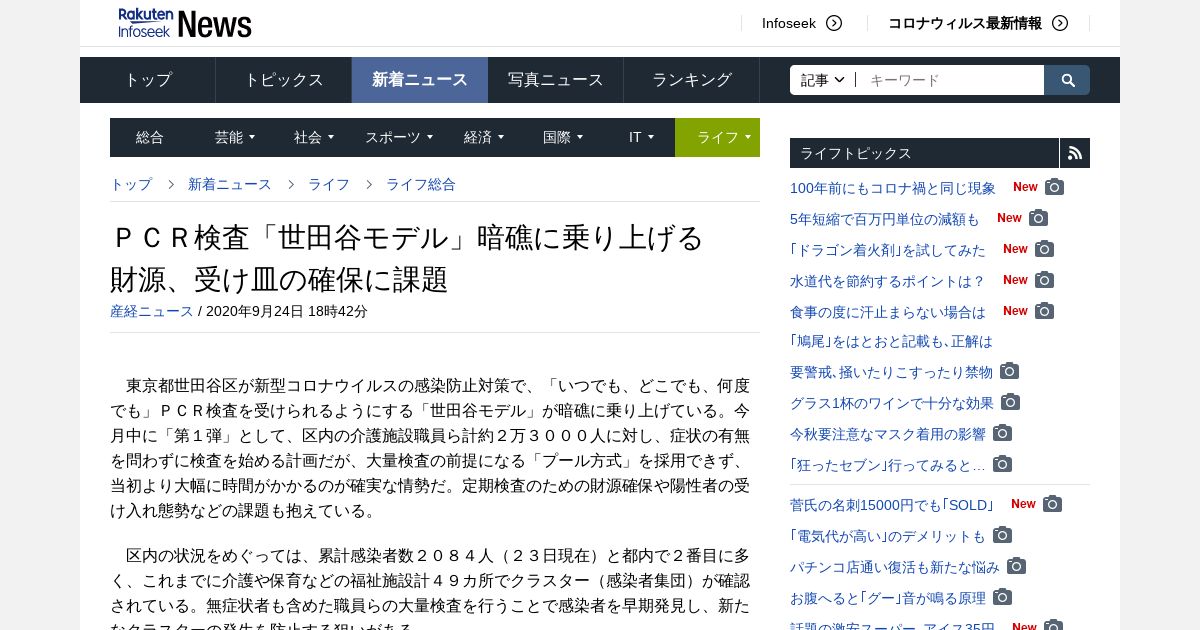Viewport: 1200px width, 630px height.
Task: Click the magnifier search button
Action: coord(1067,80)
